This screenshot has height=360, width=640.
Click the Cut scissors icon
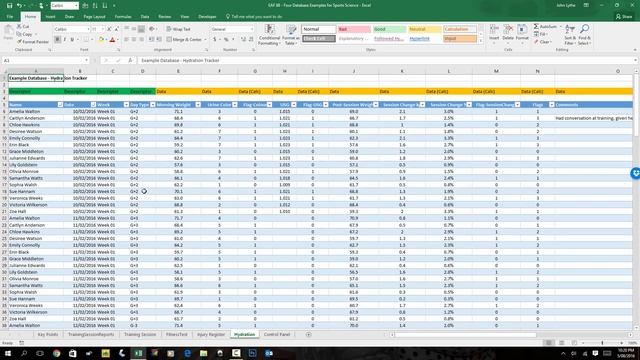pos(20,27)
